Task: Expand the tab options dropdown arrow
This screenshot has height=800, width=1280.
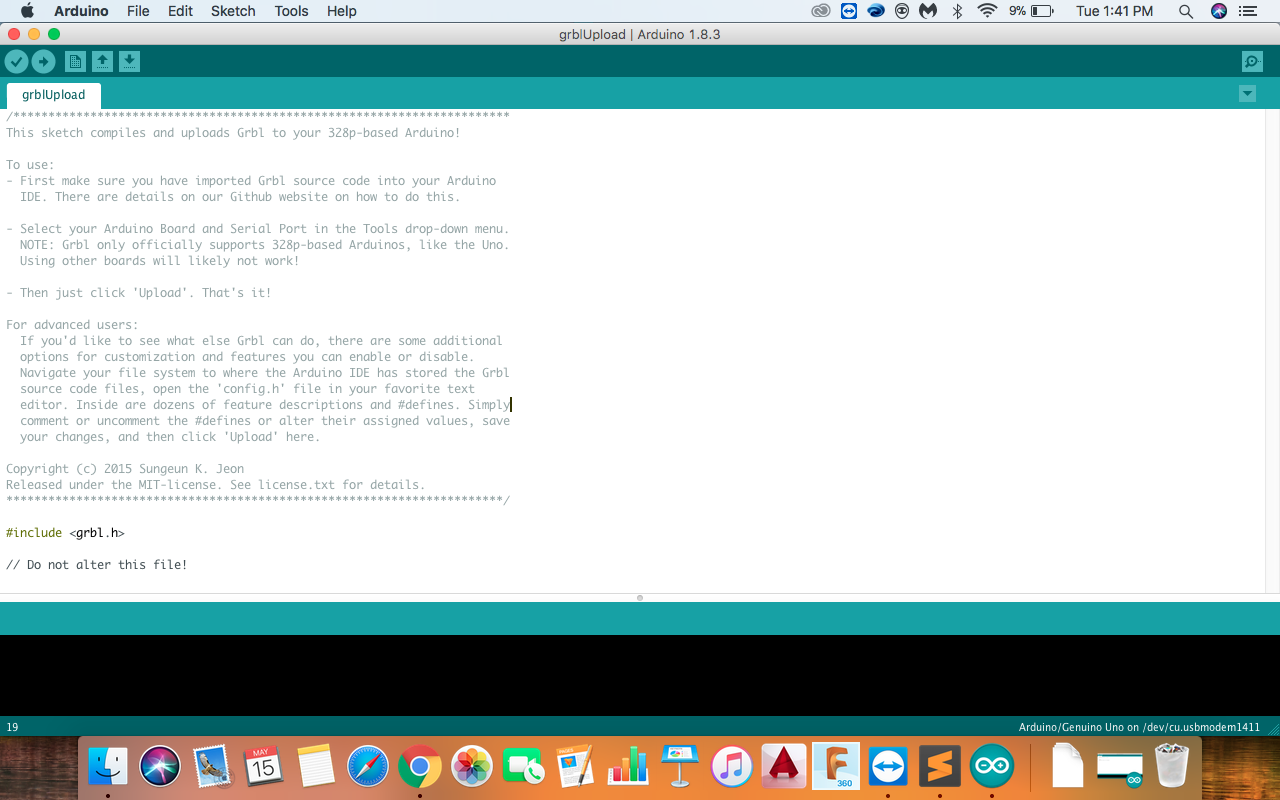Action: (x=1247, y=94)
